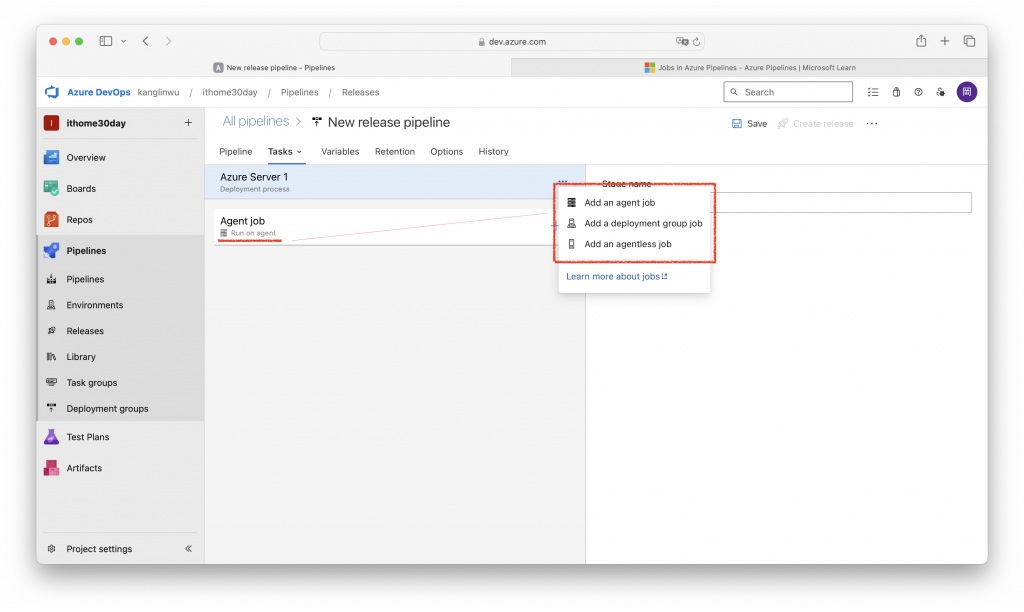Click the release pipeline icon before title
1024x612 pixels.
click(x=317, y=122)
